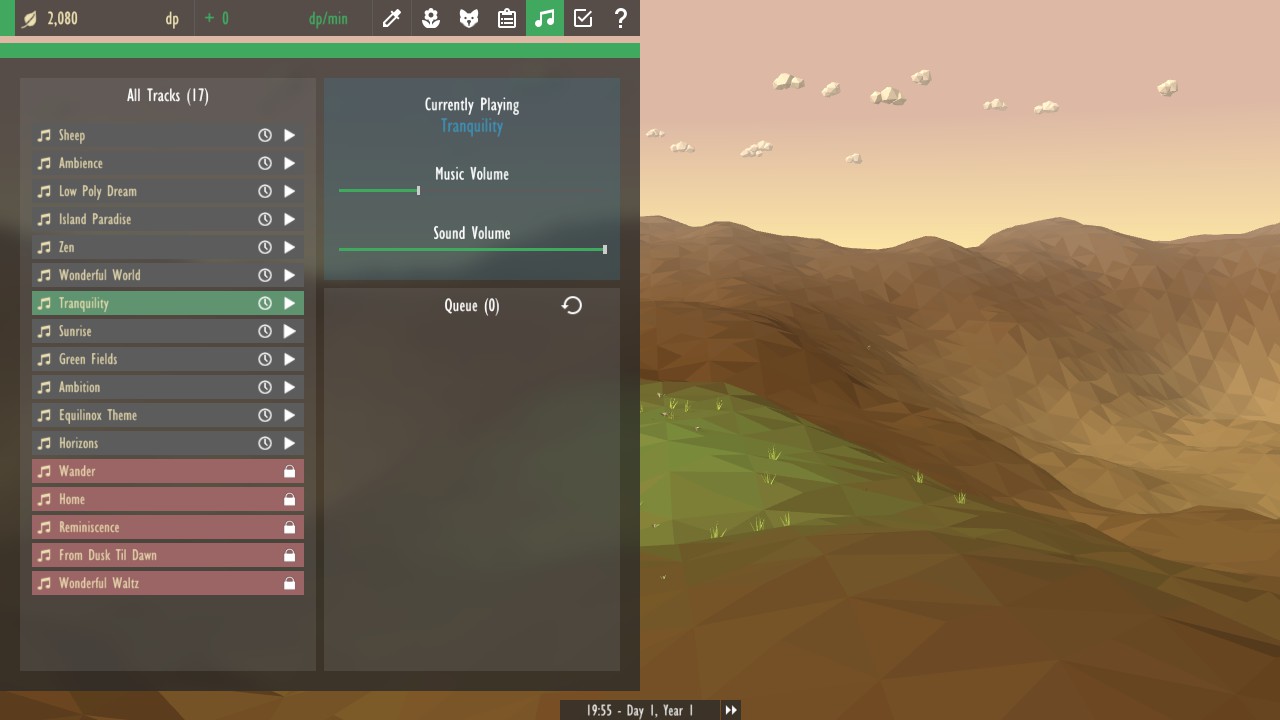Queue Low Poly Dream with clock icon
1280x720 pixels.
click(265, 191)
